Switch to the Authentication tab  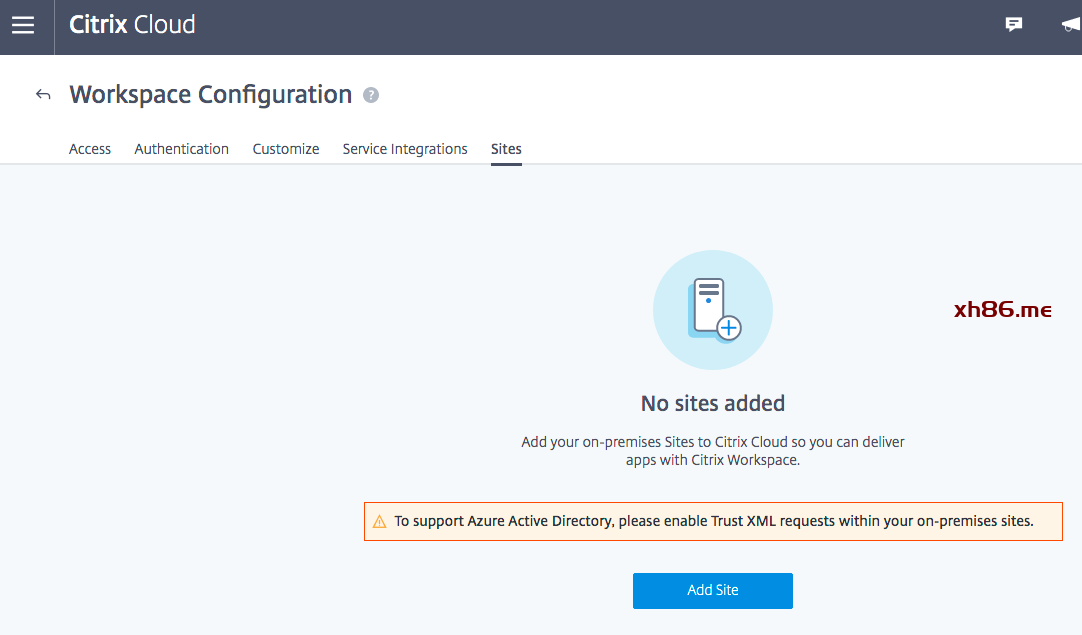tap(181, 149)
